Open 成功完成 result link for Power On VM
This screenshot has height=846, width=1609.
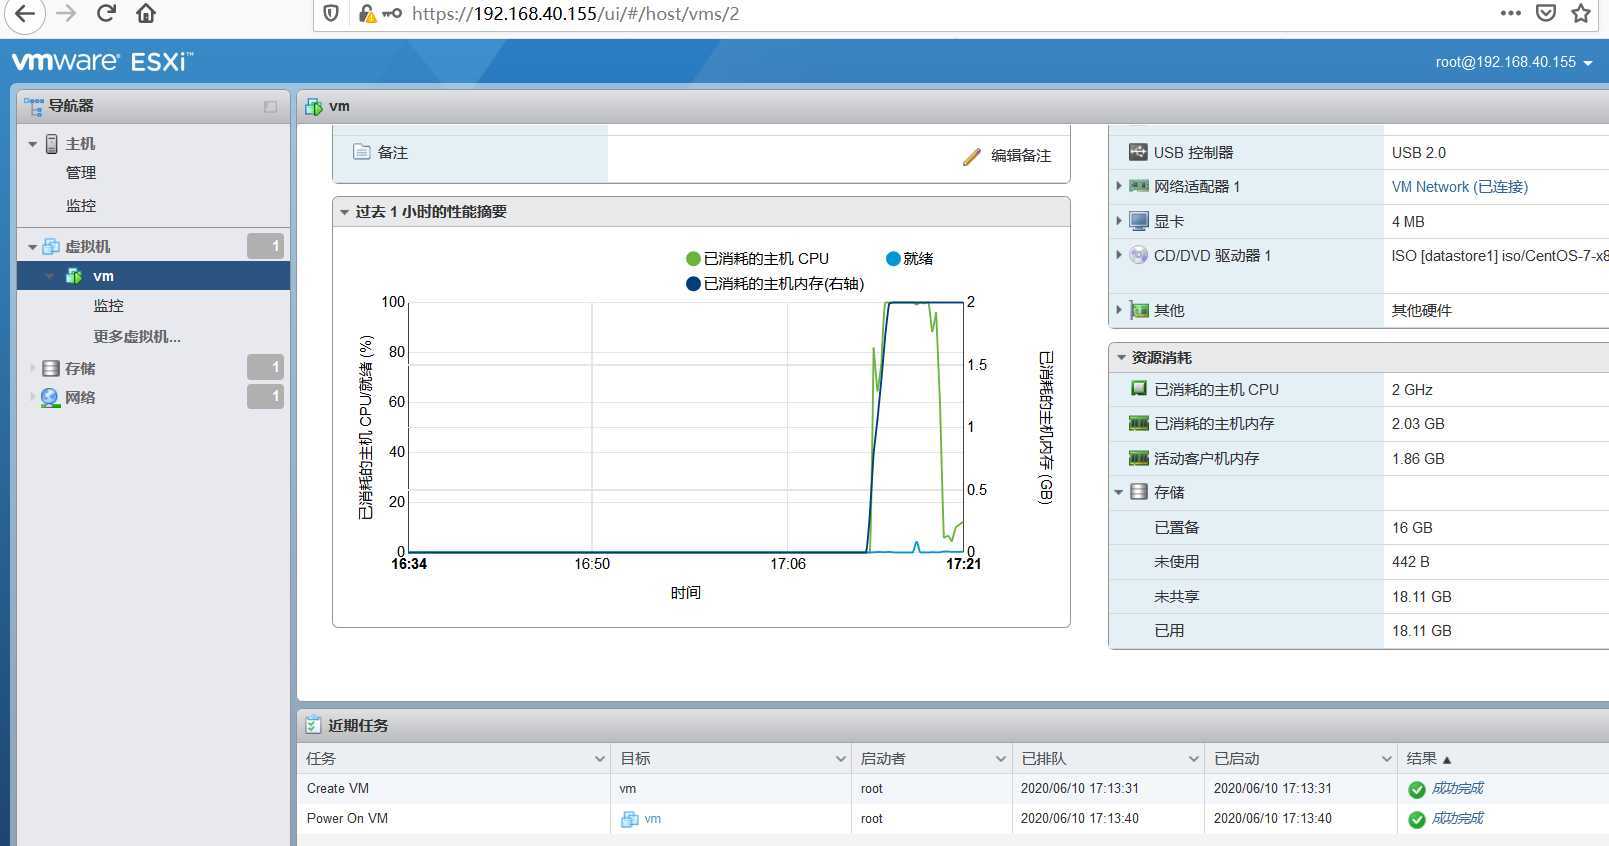point(1457,819)
